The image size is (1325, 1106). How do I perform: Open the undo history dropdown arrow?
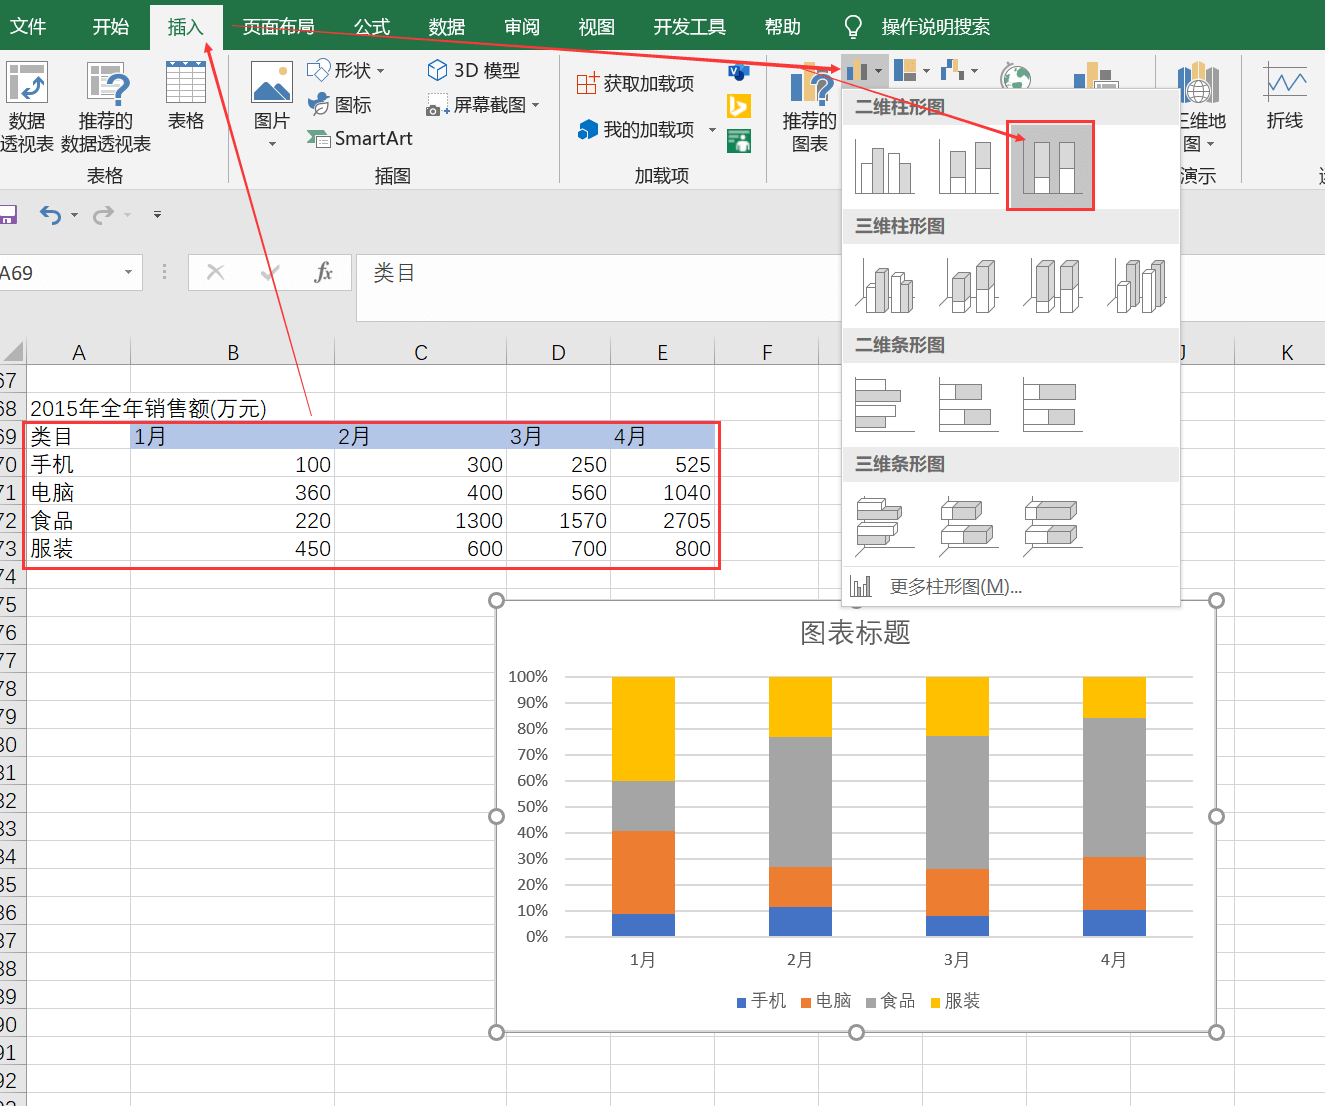click(74, 215)
